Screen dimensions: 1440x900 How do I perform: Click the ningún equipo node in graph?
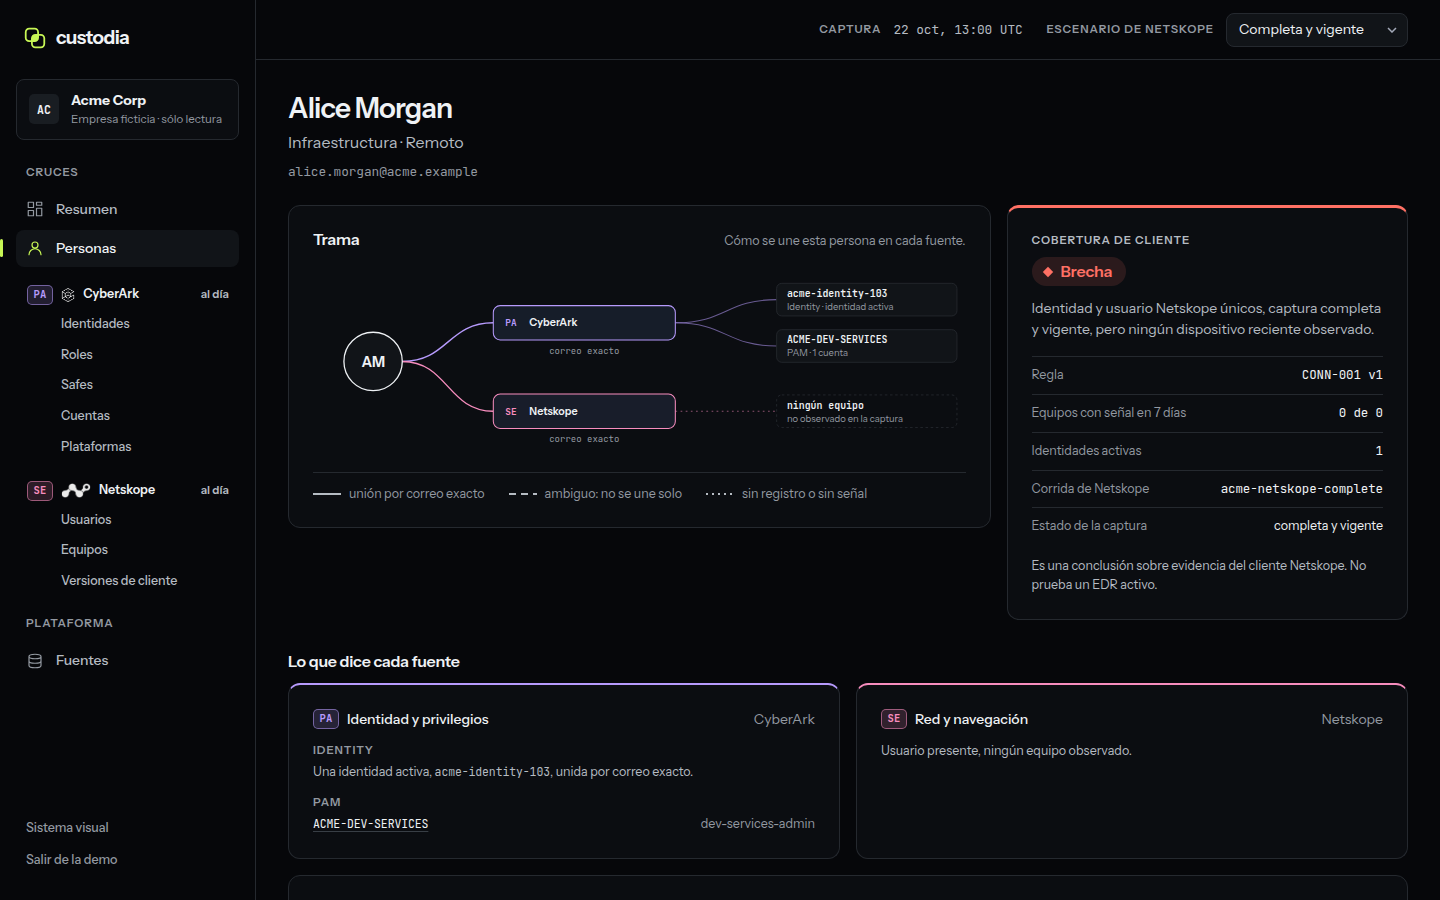(867, 411)
